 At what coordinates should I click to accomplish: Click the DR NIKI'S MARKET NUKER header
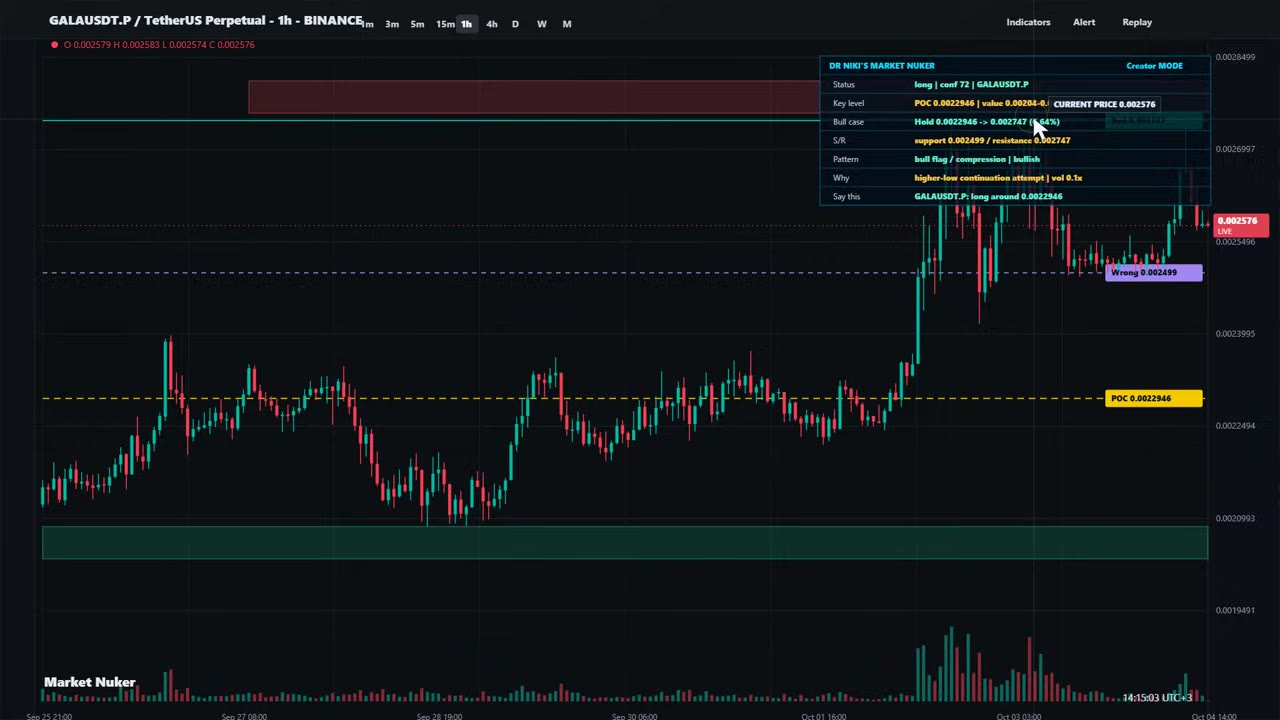(x=881, y=66)
